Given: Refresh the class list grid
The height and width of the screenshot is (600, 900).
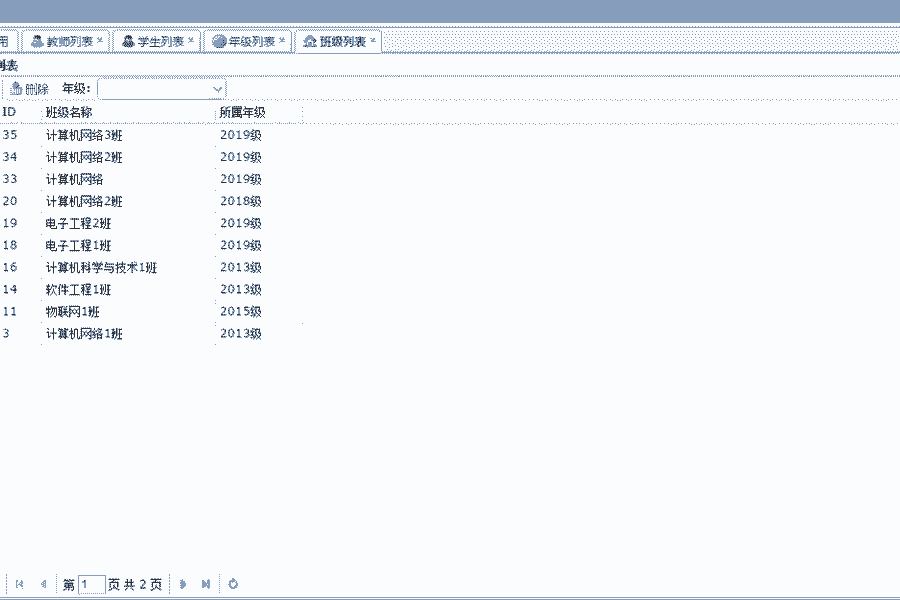Looking at the screenshot, I should [x=233, y=584].
